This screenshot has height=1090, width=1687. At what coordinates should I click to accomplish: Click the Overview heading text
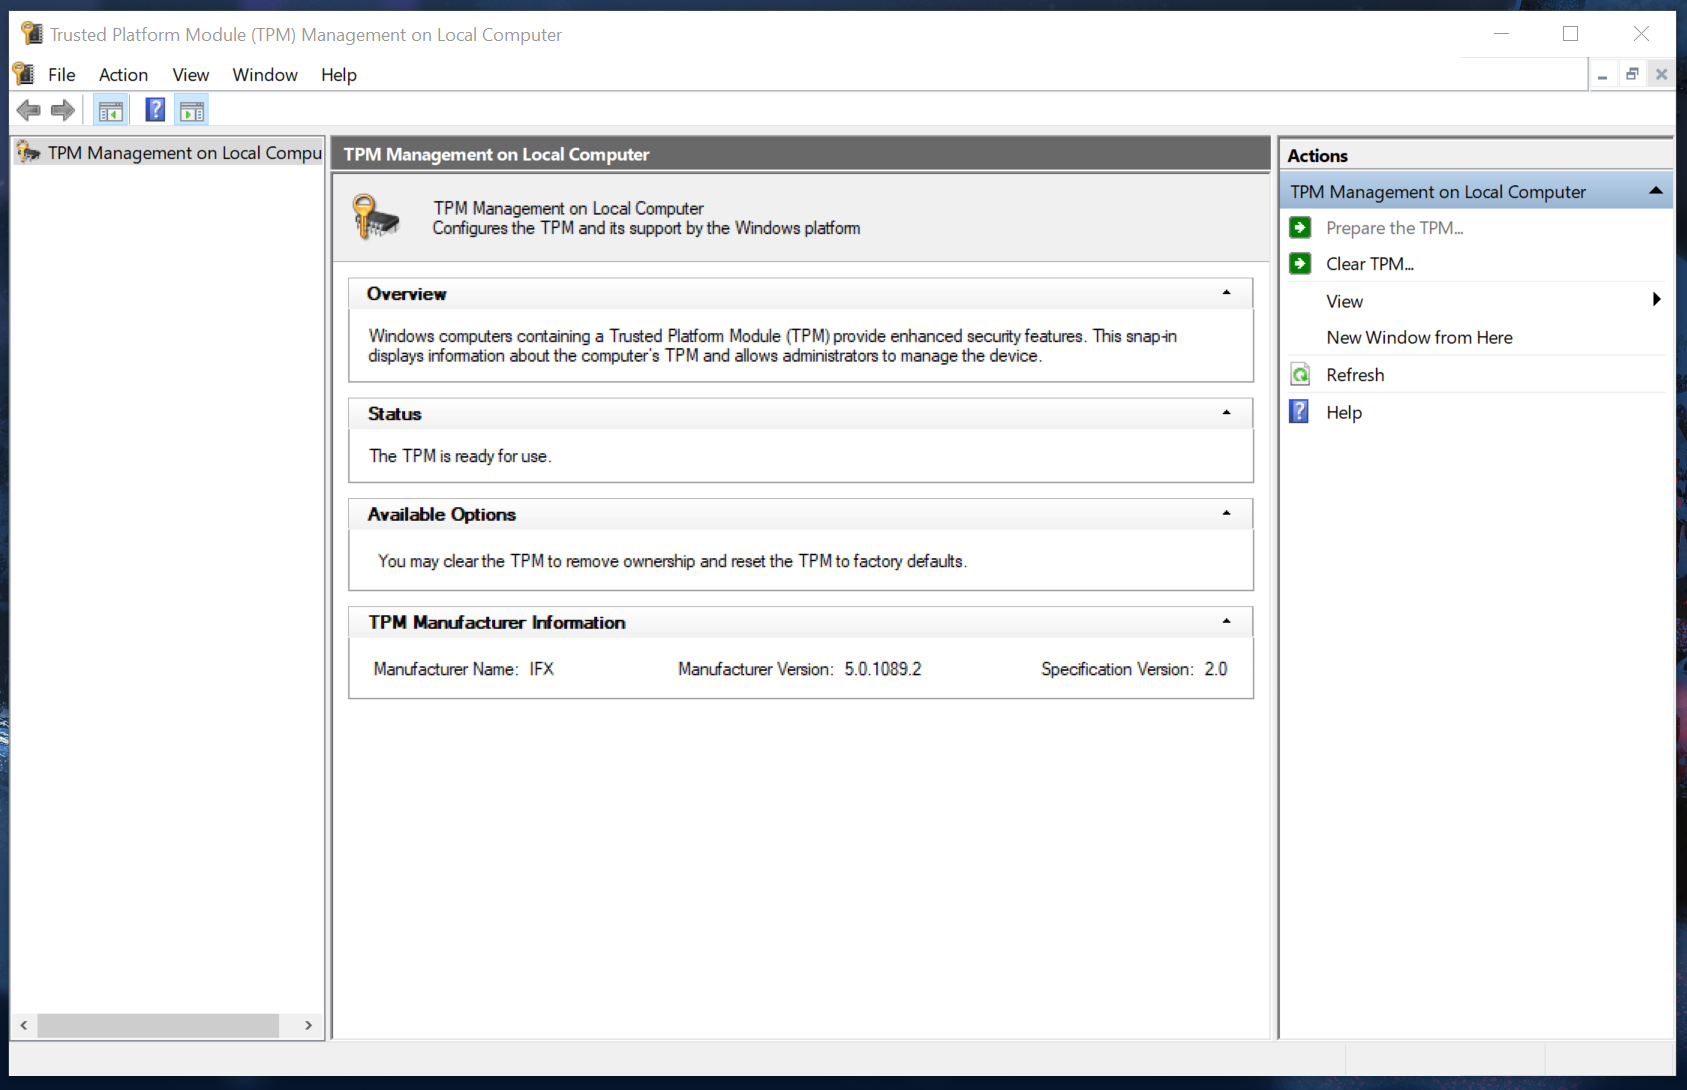(406, 294)
